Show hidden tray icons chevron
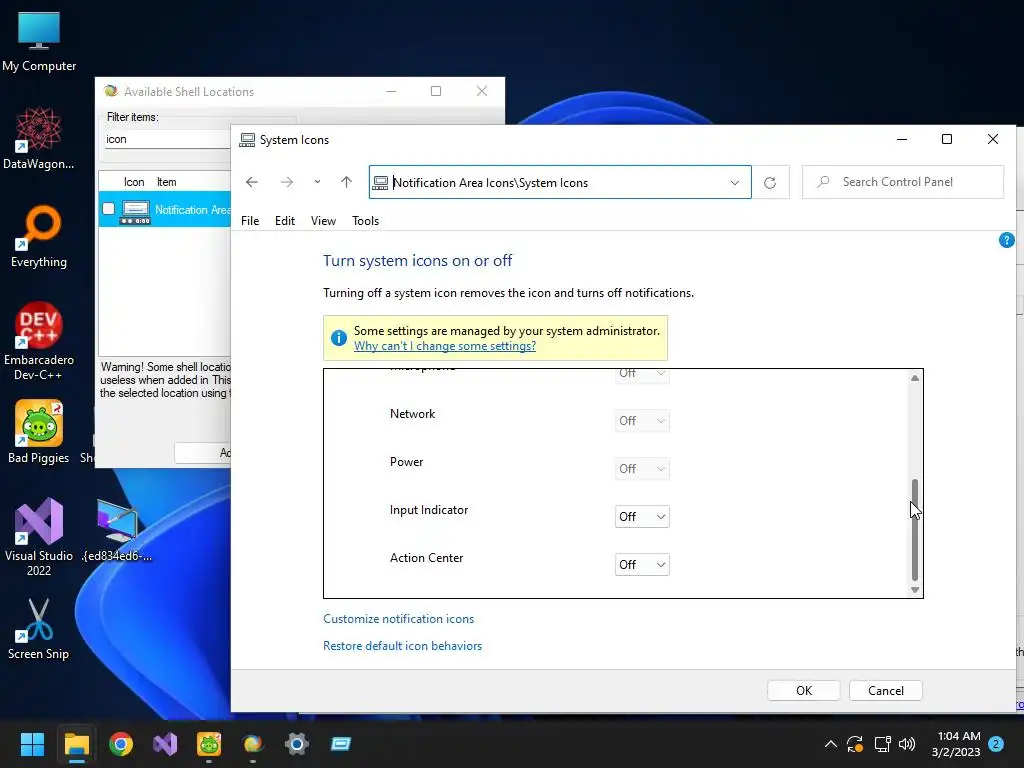 (x=830, y=744)
